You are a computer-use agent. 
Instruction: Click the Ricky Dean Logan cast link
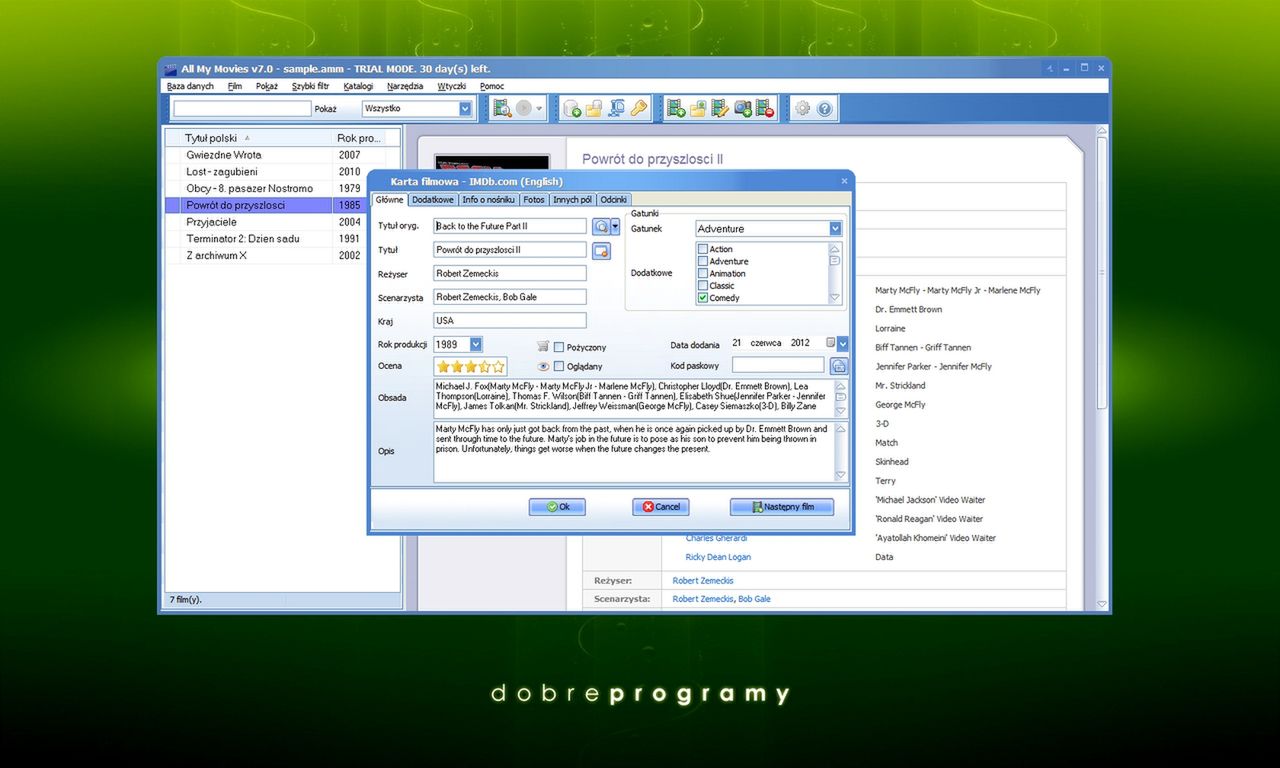pyautogui.click(x=718, y=557)
